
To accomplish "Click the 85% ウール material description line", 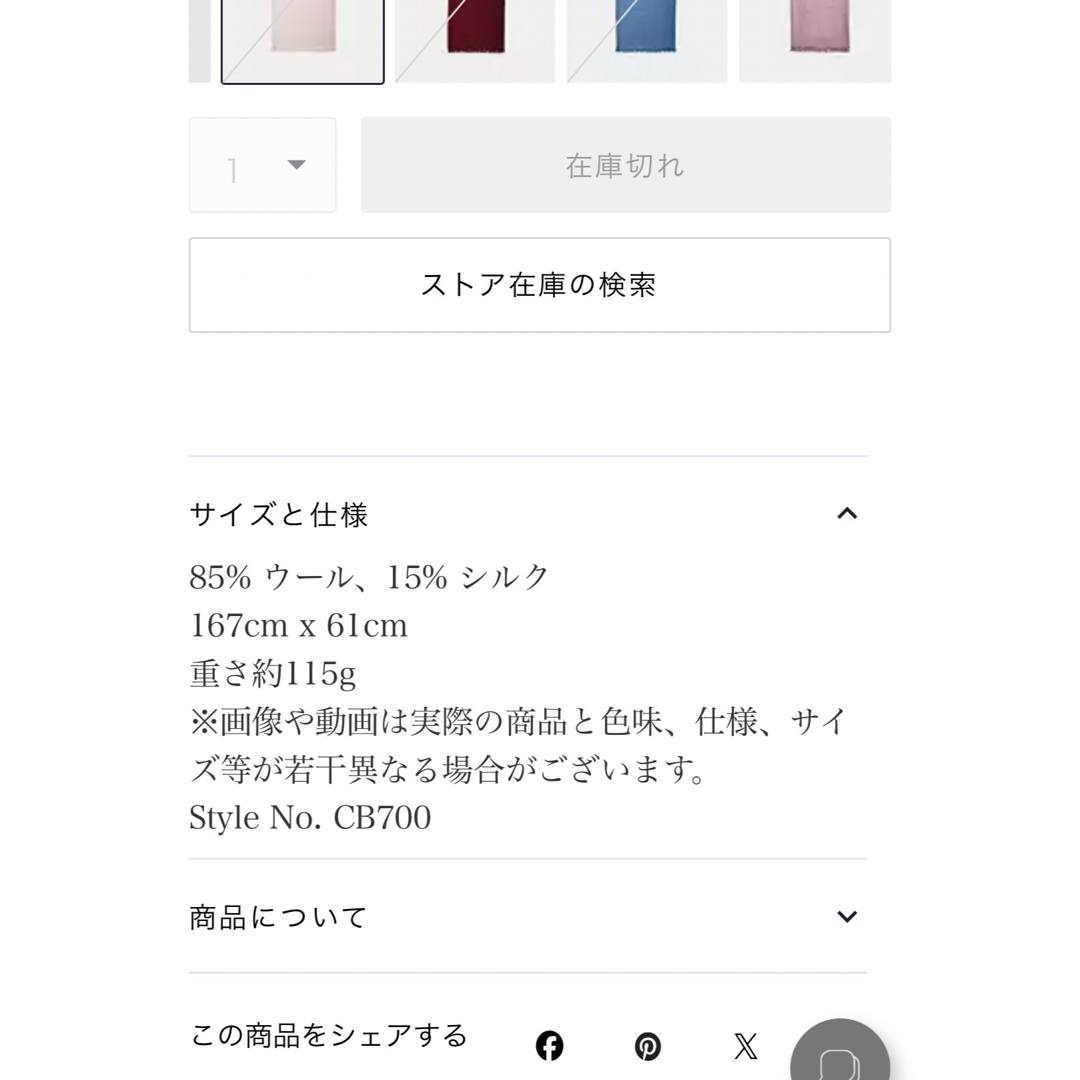I will click(x=369, y=577).
